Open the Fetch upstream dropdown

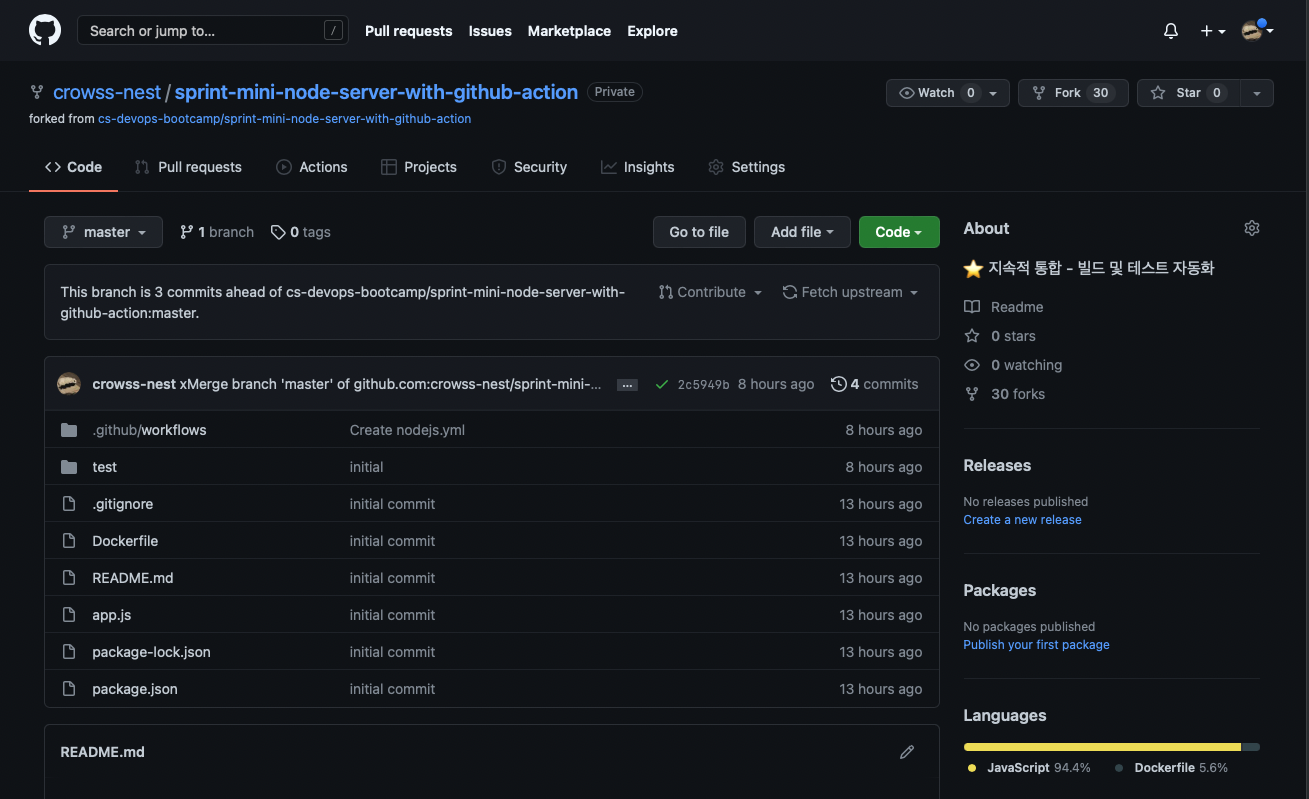click(x=850, y=292)
